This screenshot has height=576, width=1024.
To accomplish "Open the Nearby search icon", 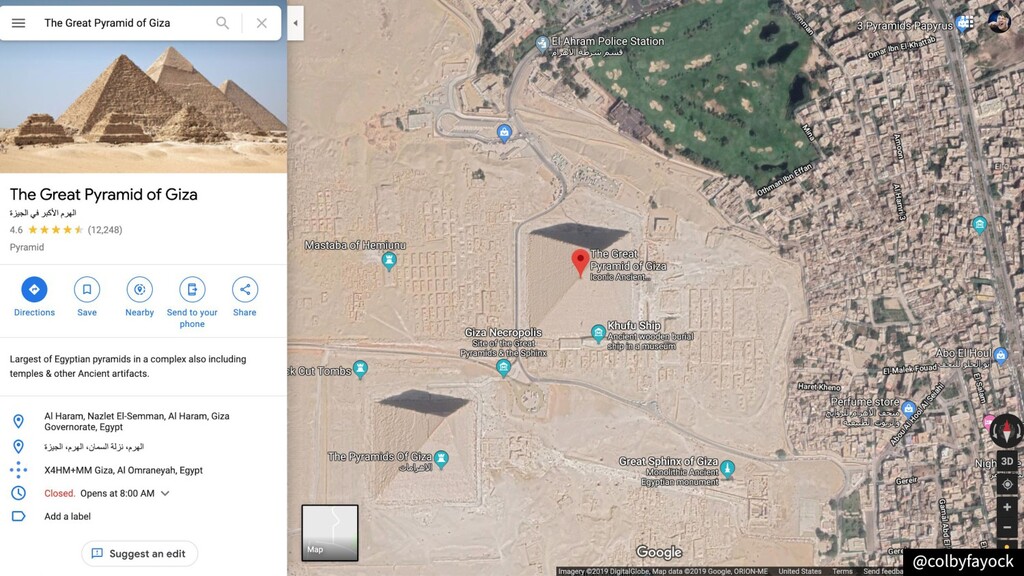I will point(139,289).
